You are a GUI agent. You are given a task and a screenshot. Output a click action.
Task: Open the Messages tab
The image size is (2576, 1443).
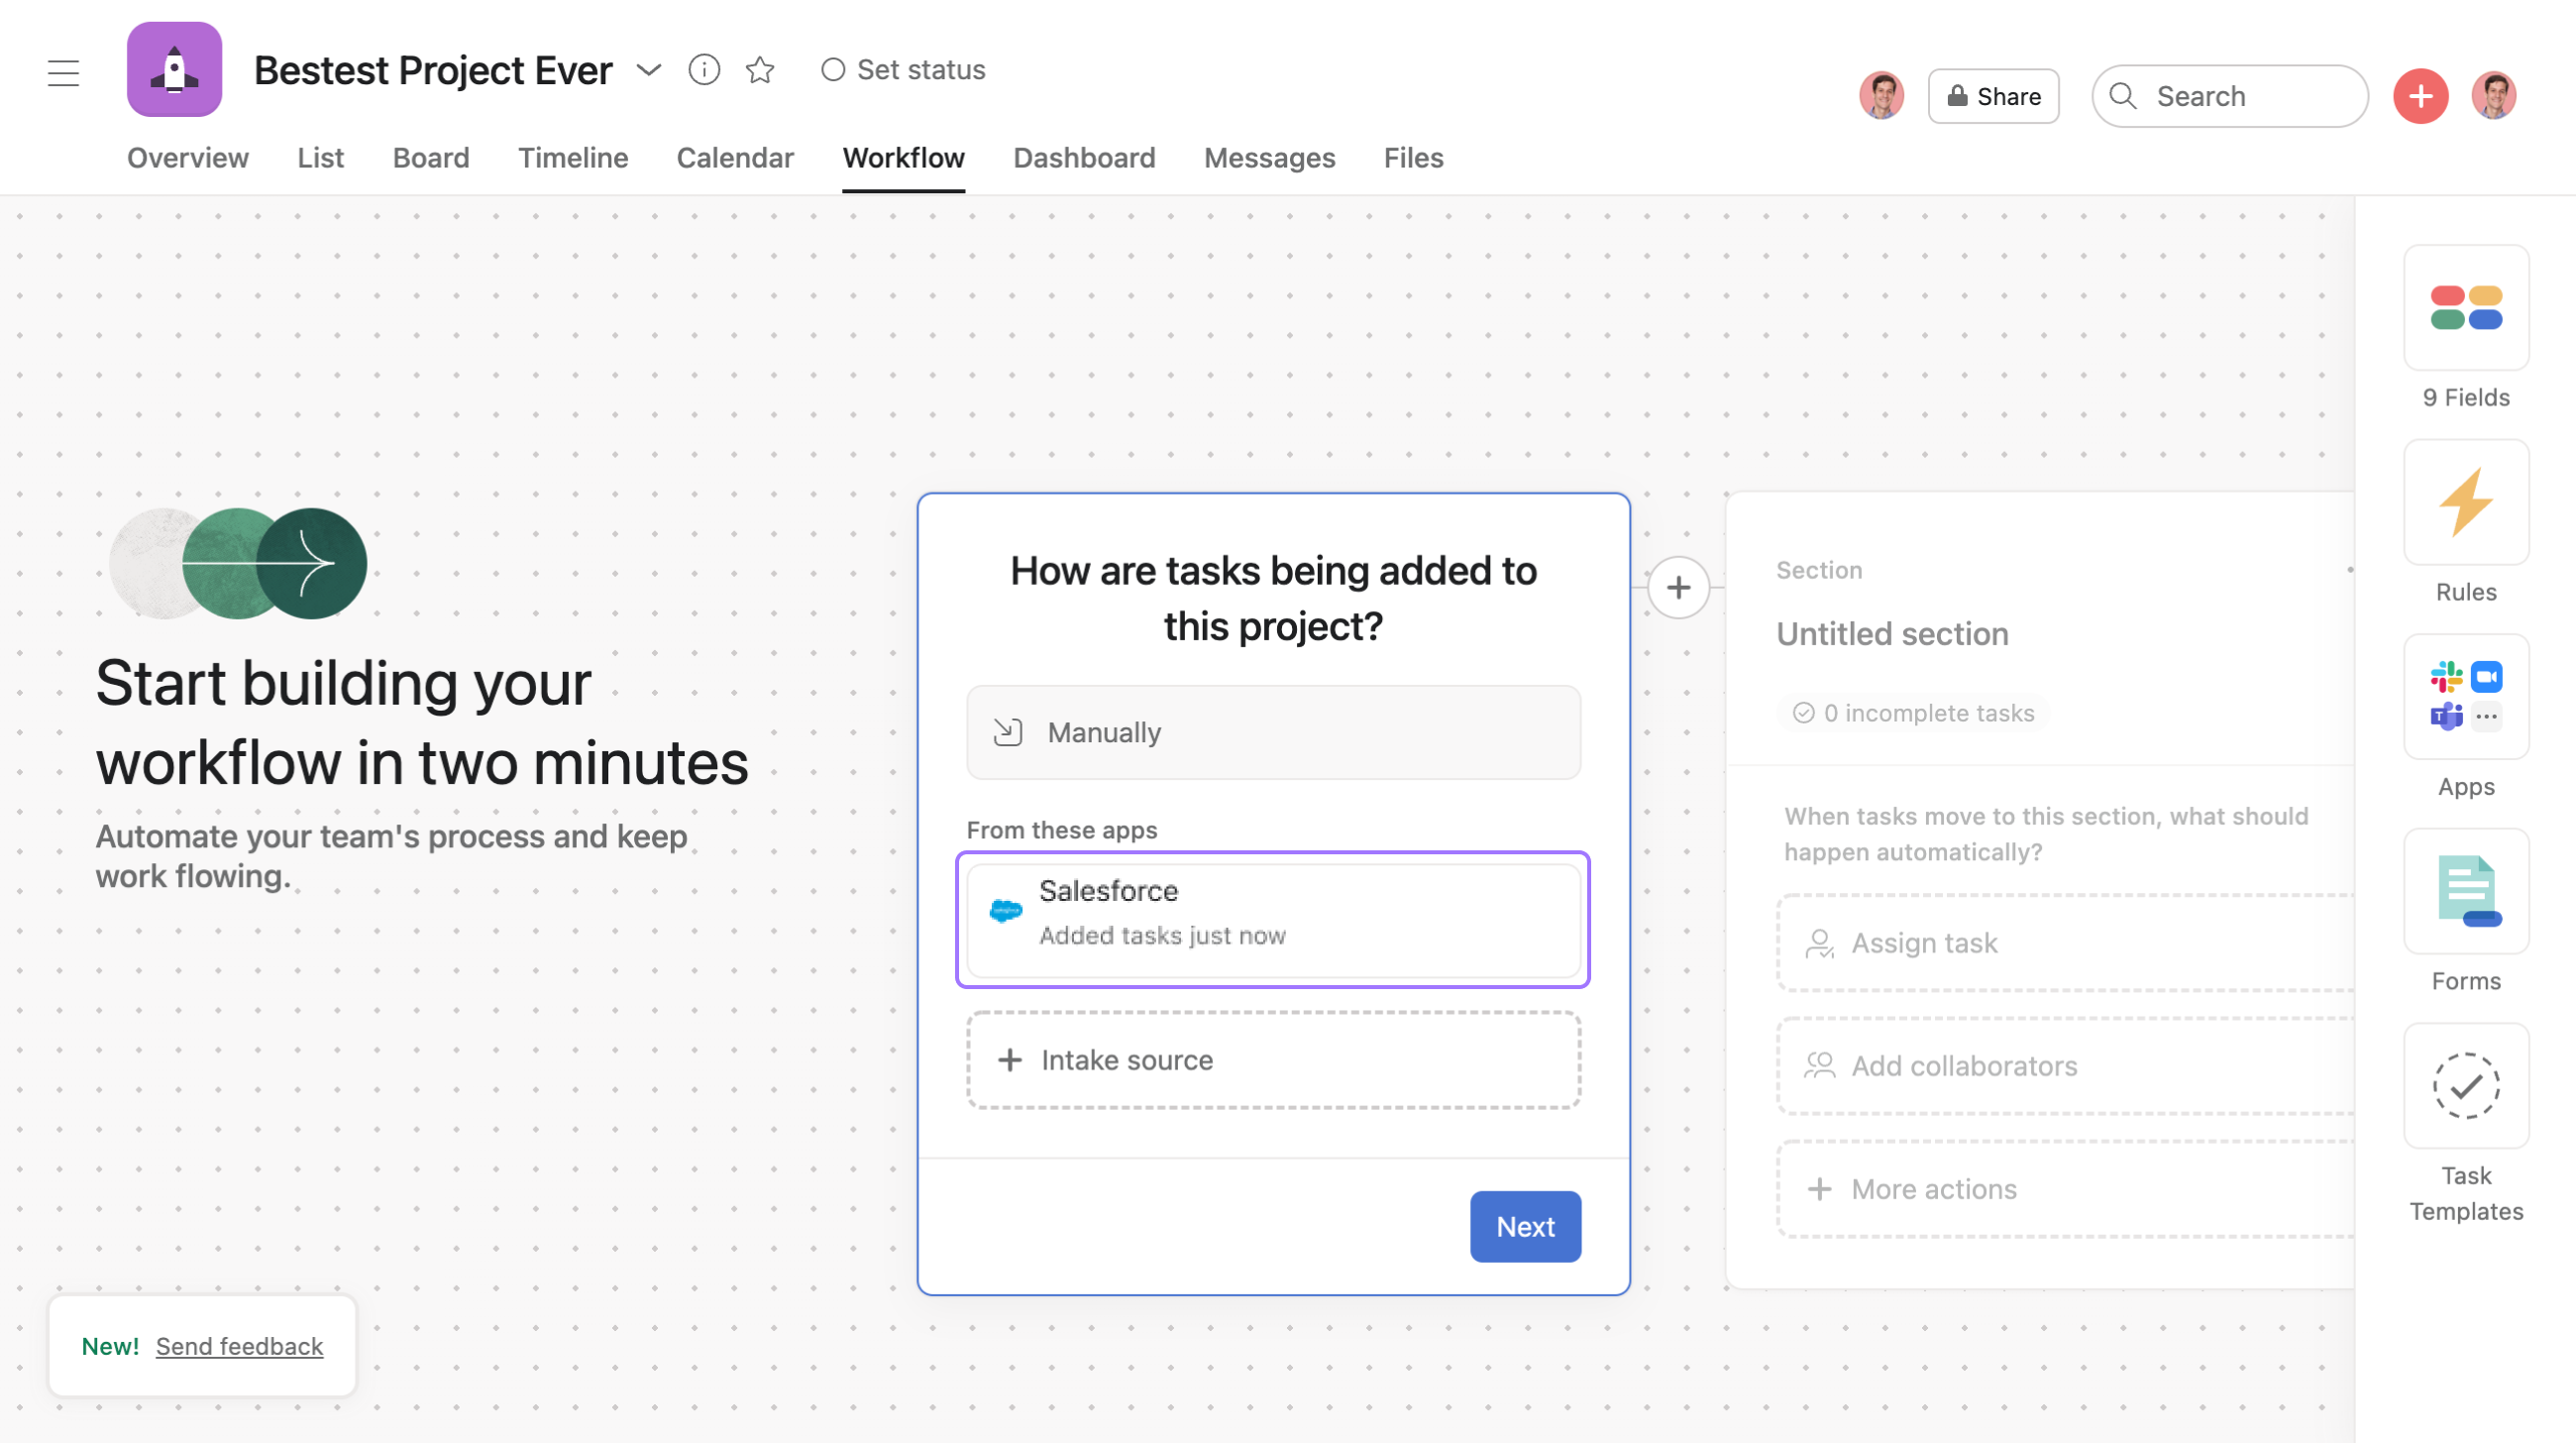click(1269, 158)
